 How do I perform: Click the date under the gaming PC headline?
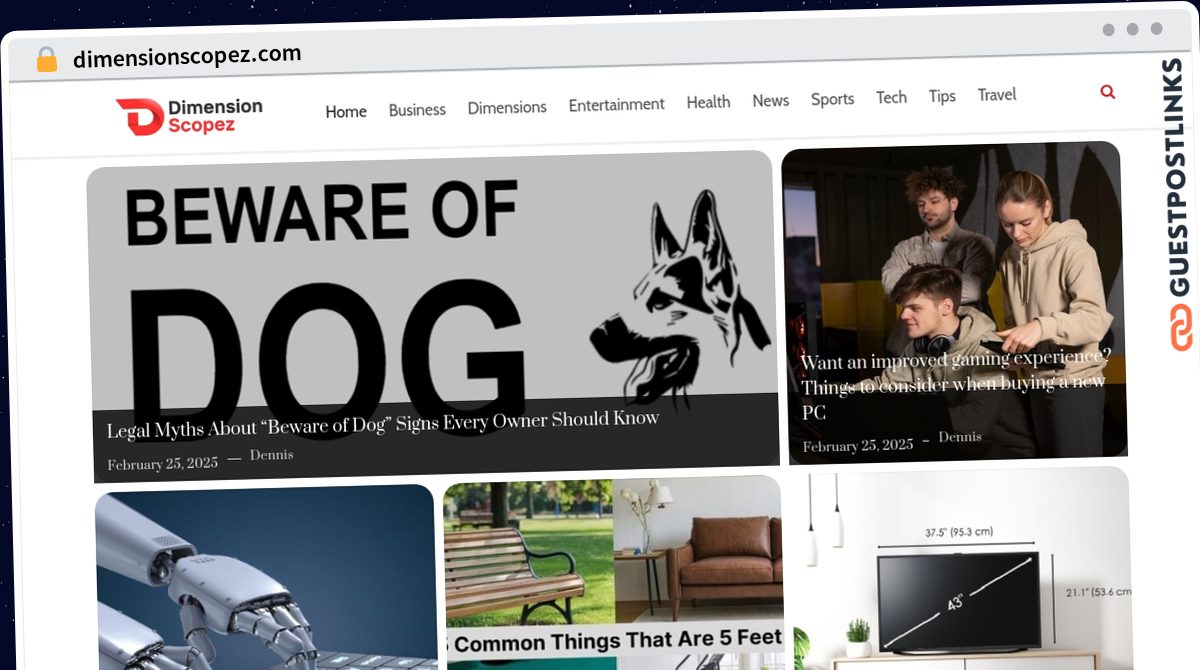tap(858, 446)
